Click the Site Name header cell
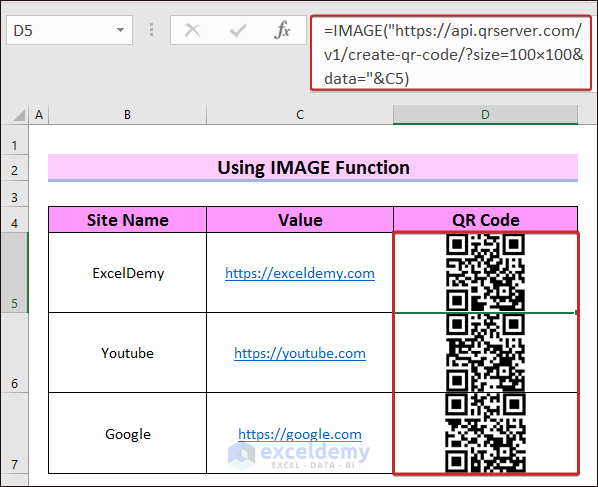The image size is (598, 487). [128, 220]
